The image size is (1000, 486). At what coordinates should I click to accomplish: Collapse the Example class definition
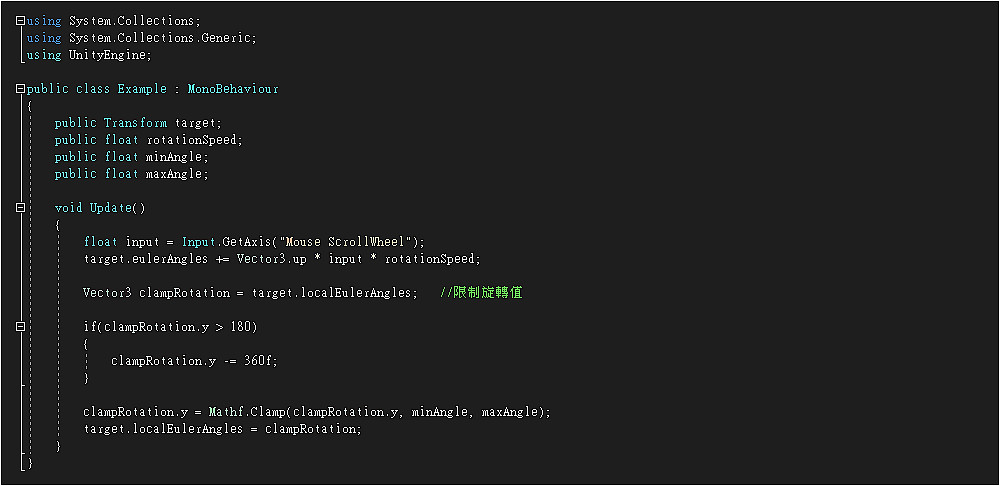(x=20, y=89)
